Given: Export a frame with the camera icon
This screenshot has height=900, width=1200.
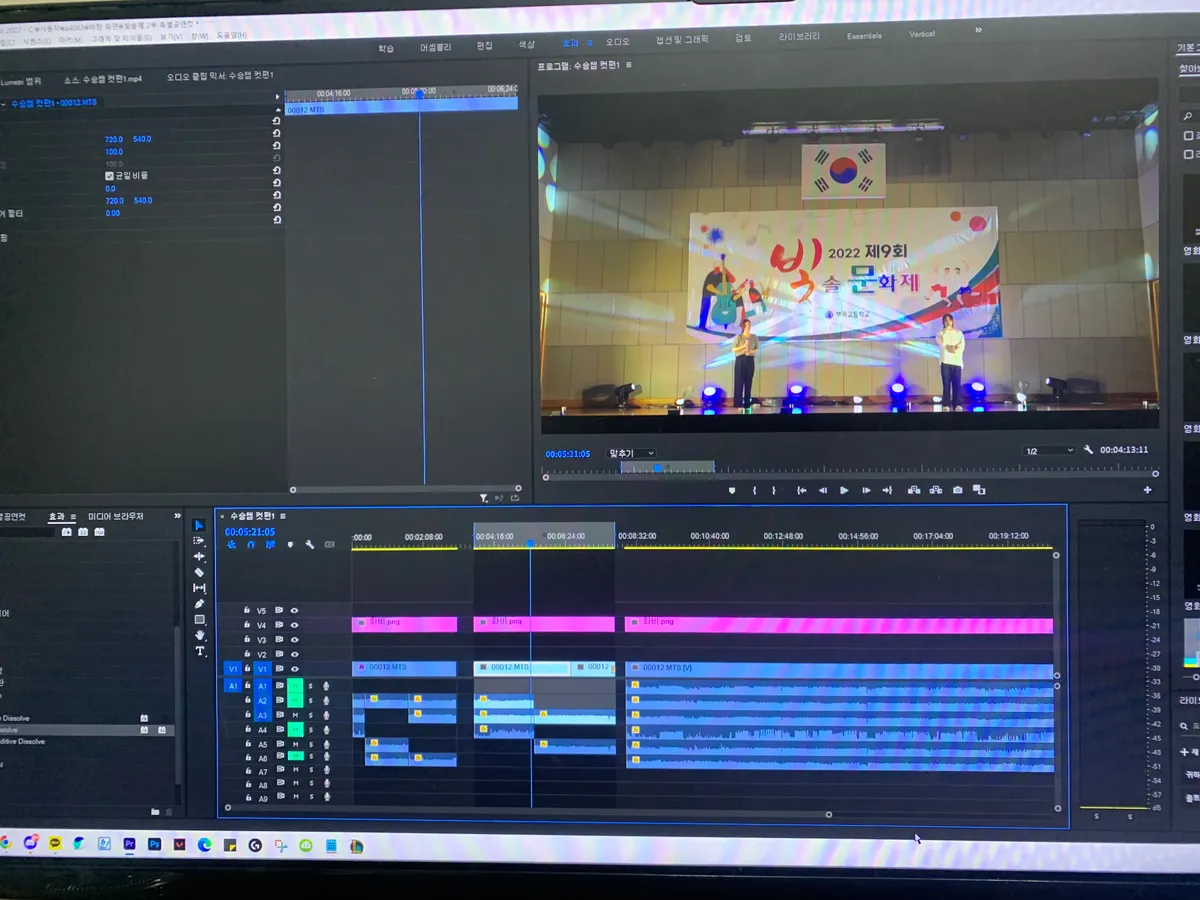Looking at the screenshot, I should pyautogui.click(x=958, y=490).
